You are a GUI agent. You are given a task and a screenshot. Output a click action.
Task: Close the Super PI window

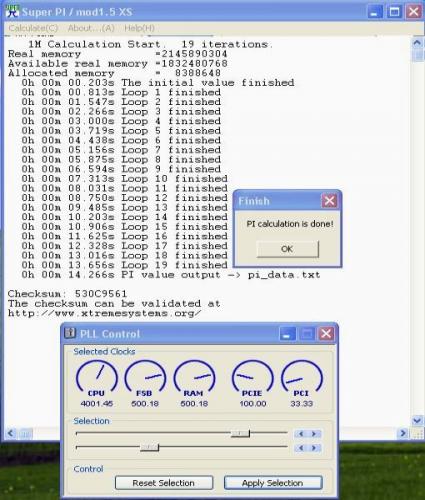414,12
